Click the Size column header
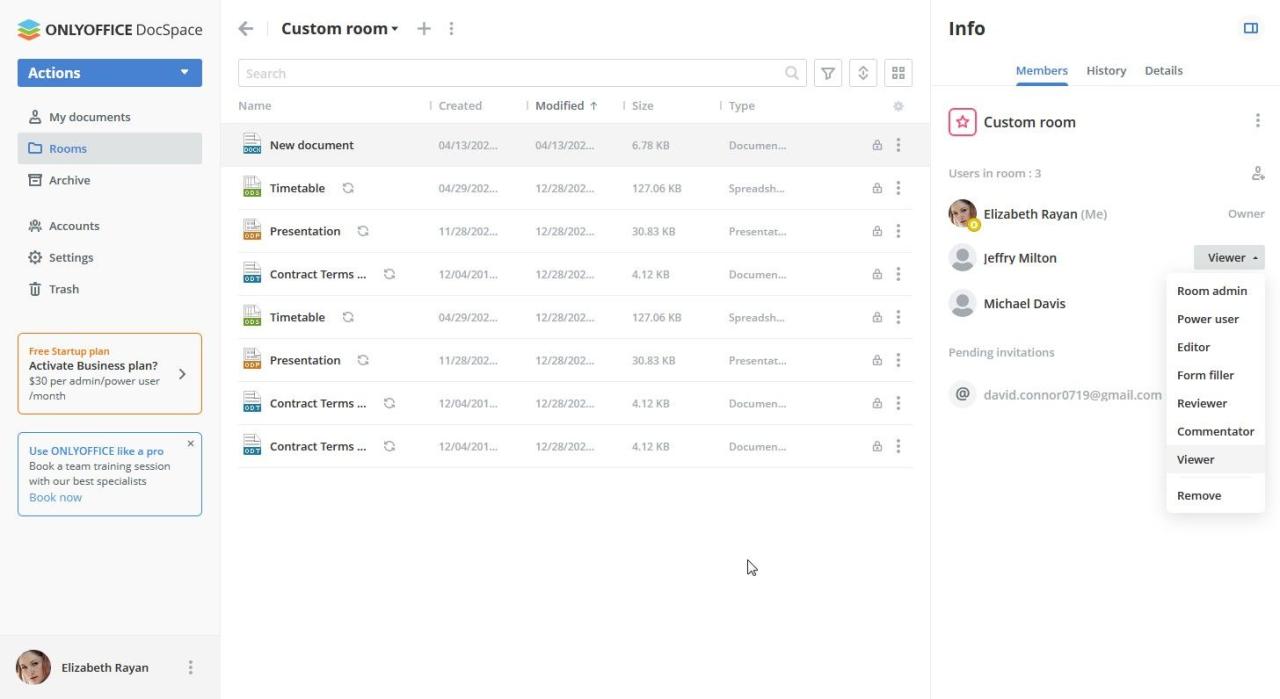The width and height of the screenshot is (1280, 699). 643,106
